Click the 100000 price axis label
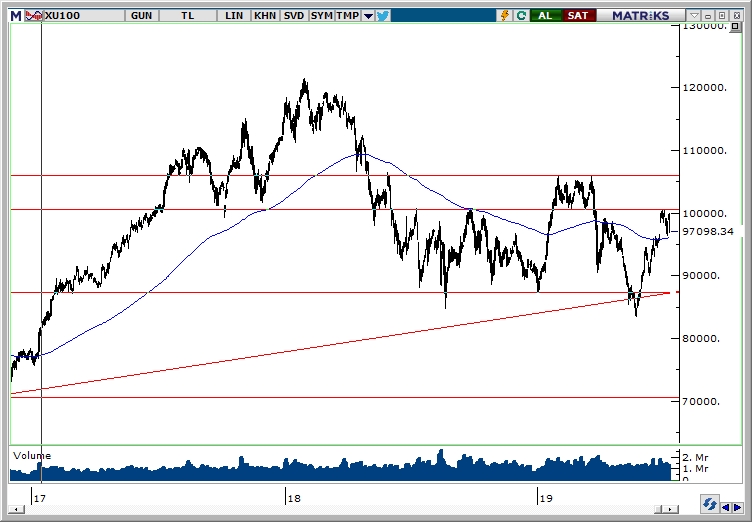Image resolution: width=752 pixels, height=522 pixels. [704, 214]
